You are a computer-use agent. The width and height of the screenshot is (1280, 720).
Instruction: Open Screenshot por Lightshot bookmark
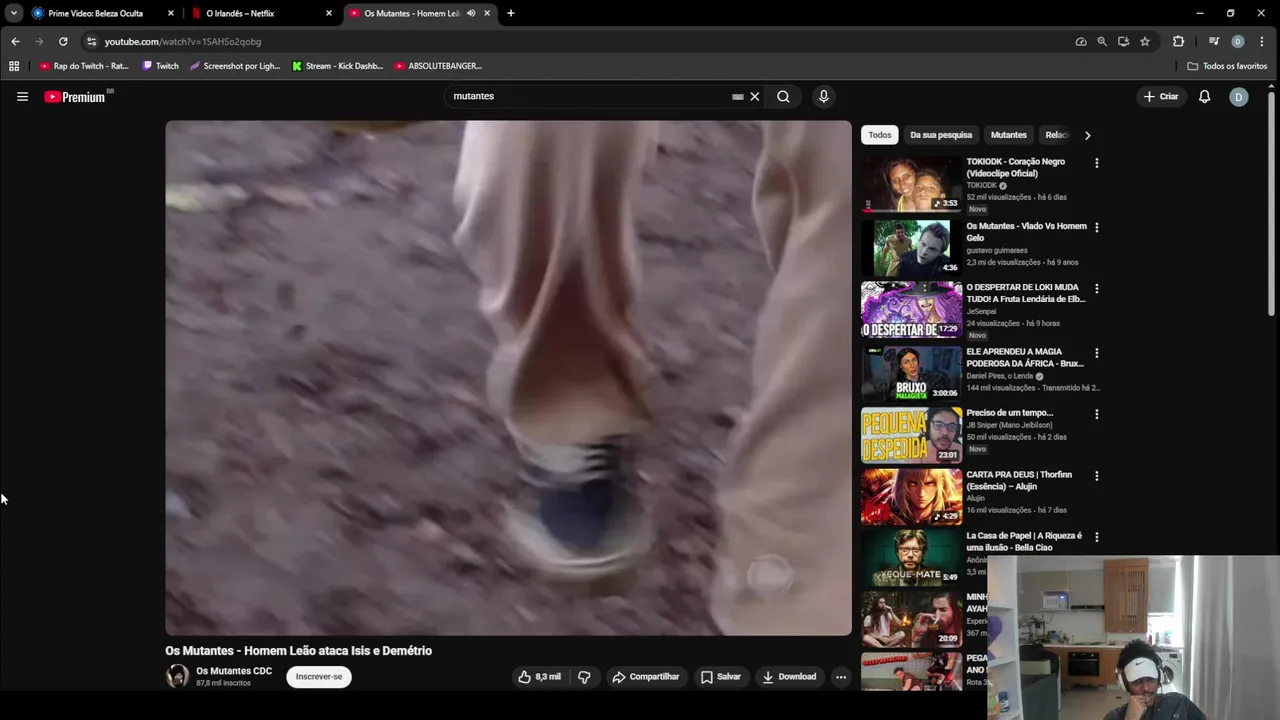tap(235, 66)
